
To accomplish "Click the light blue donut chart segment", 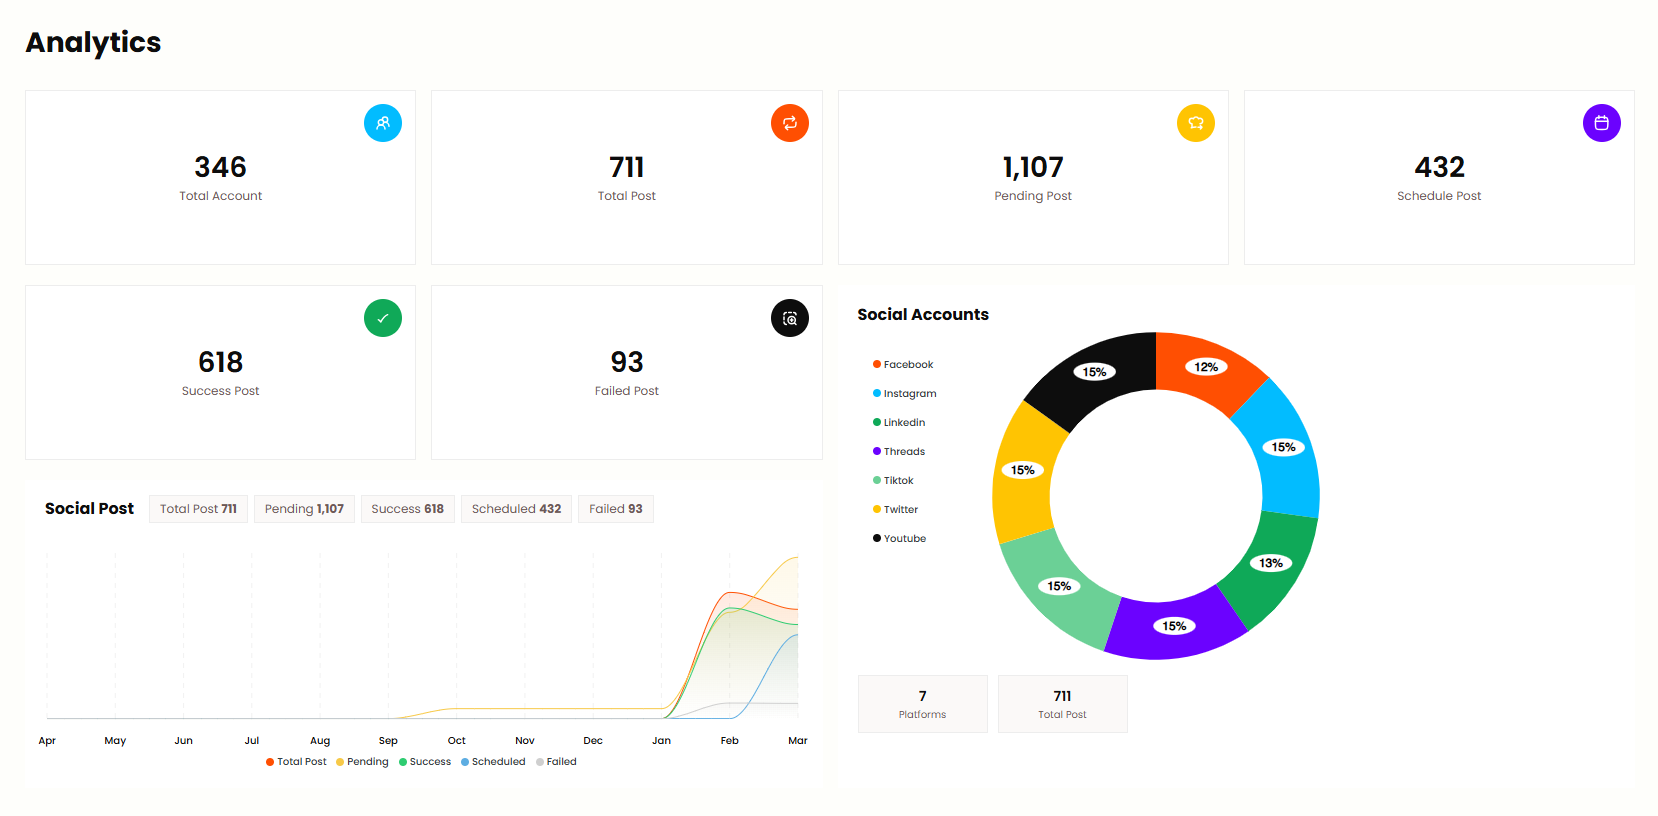I will pyautogui.click(x=1283, y=449).
